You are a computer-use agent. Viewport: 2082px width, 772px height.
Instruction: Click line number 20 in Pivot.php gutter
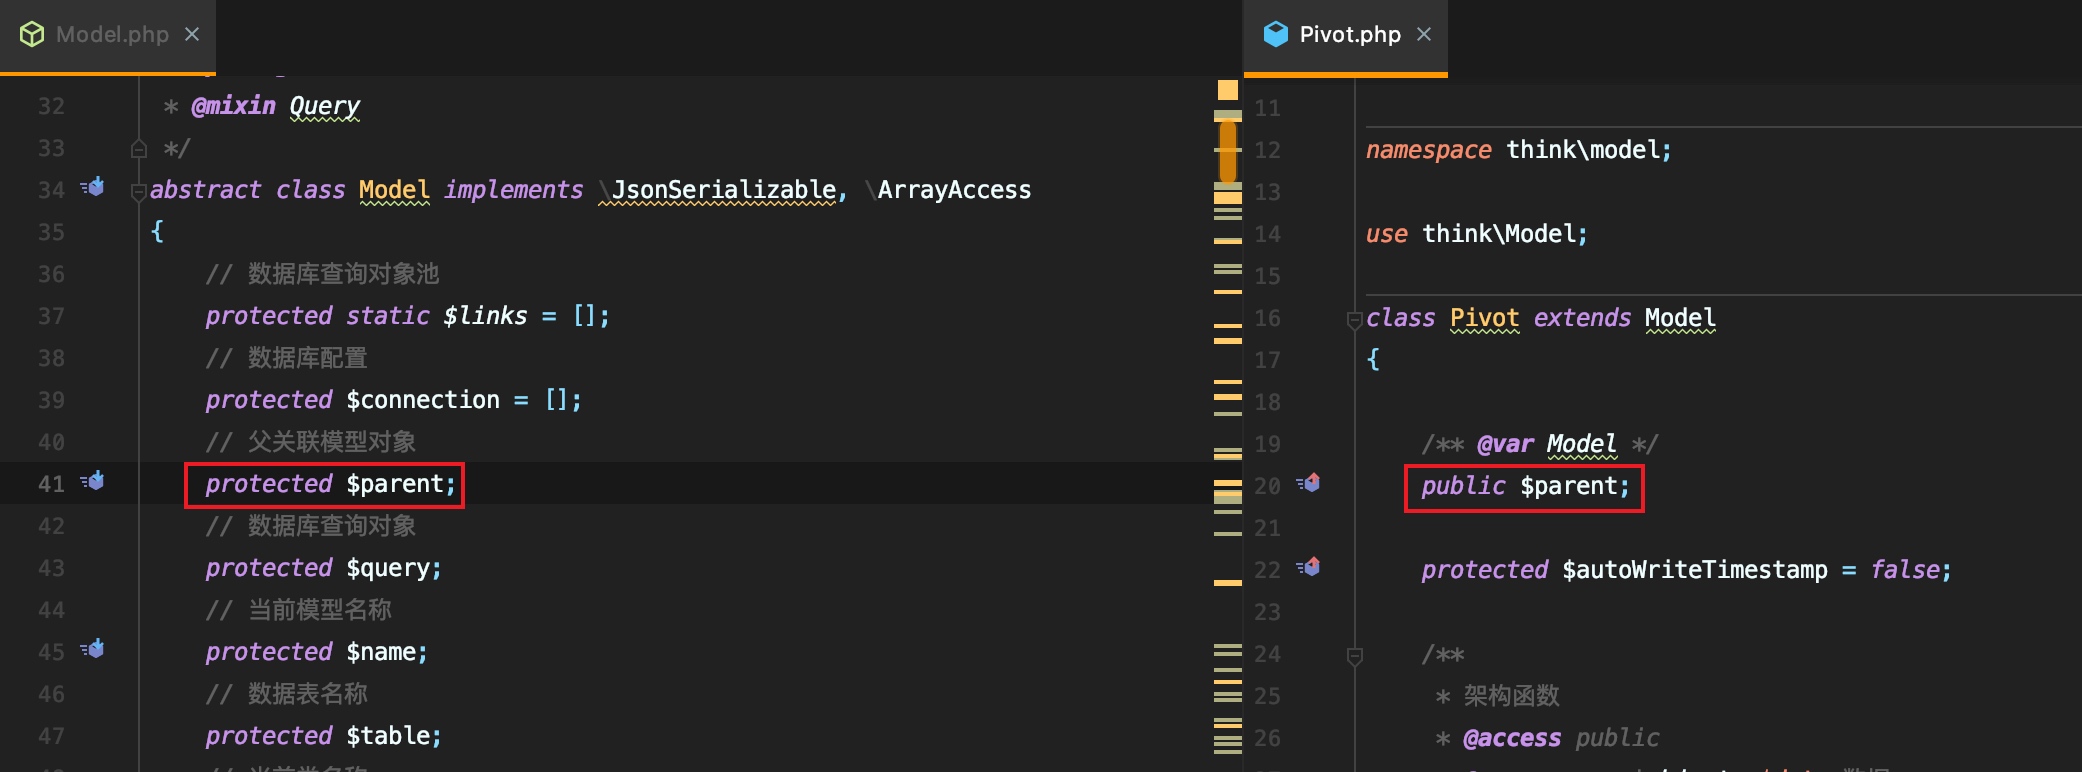click(1267, 486)
